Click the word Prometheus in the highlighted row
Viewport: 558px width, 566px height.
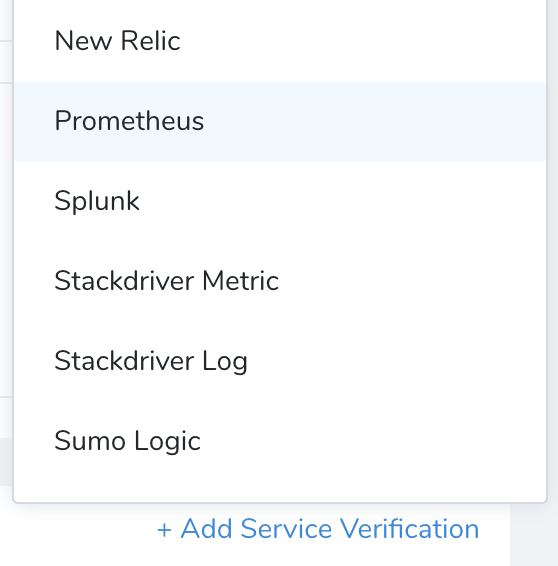point(129,121)
